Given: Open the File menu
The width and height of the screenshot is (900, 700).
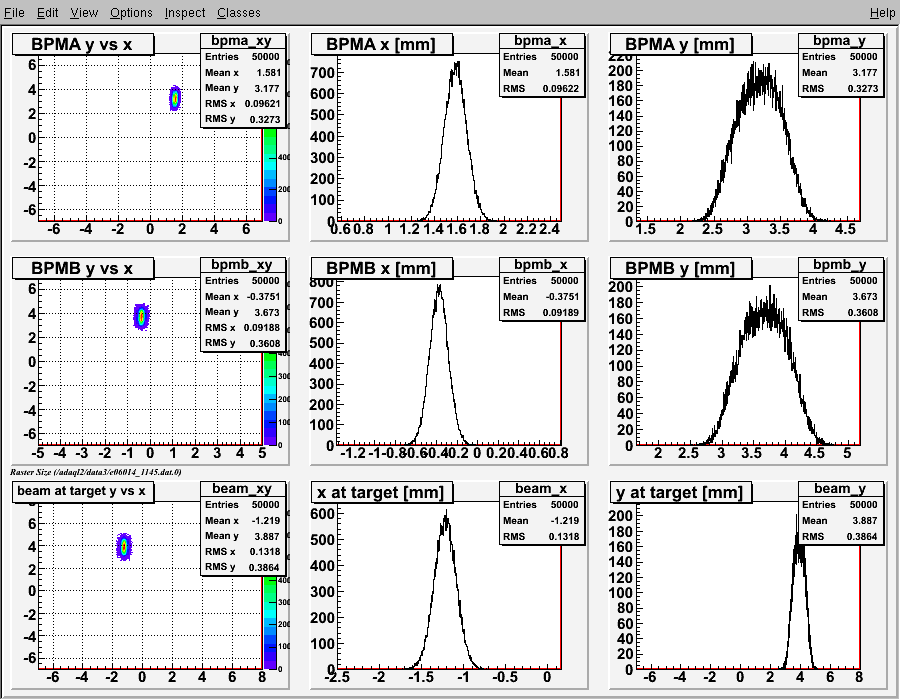Looking at the screenshot, I should point(14,13).
